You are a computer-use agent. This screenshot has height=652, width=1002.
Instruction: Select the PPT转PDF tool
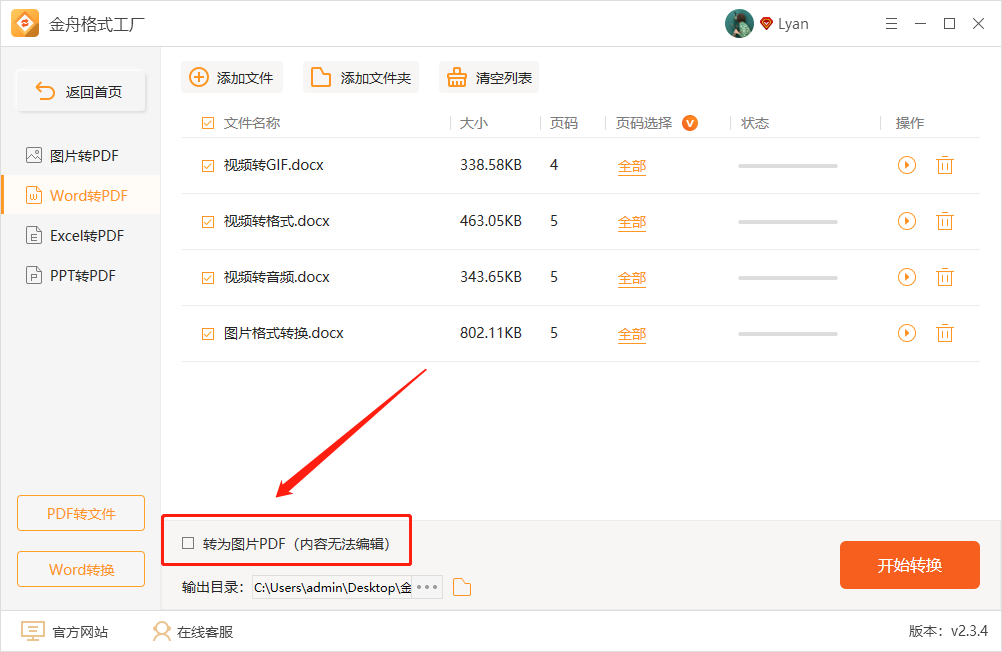[80, 275]
